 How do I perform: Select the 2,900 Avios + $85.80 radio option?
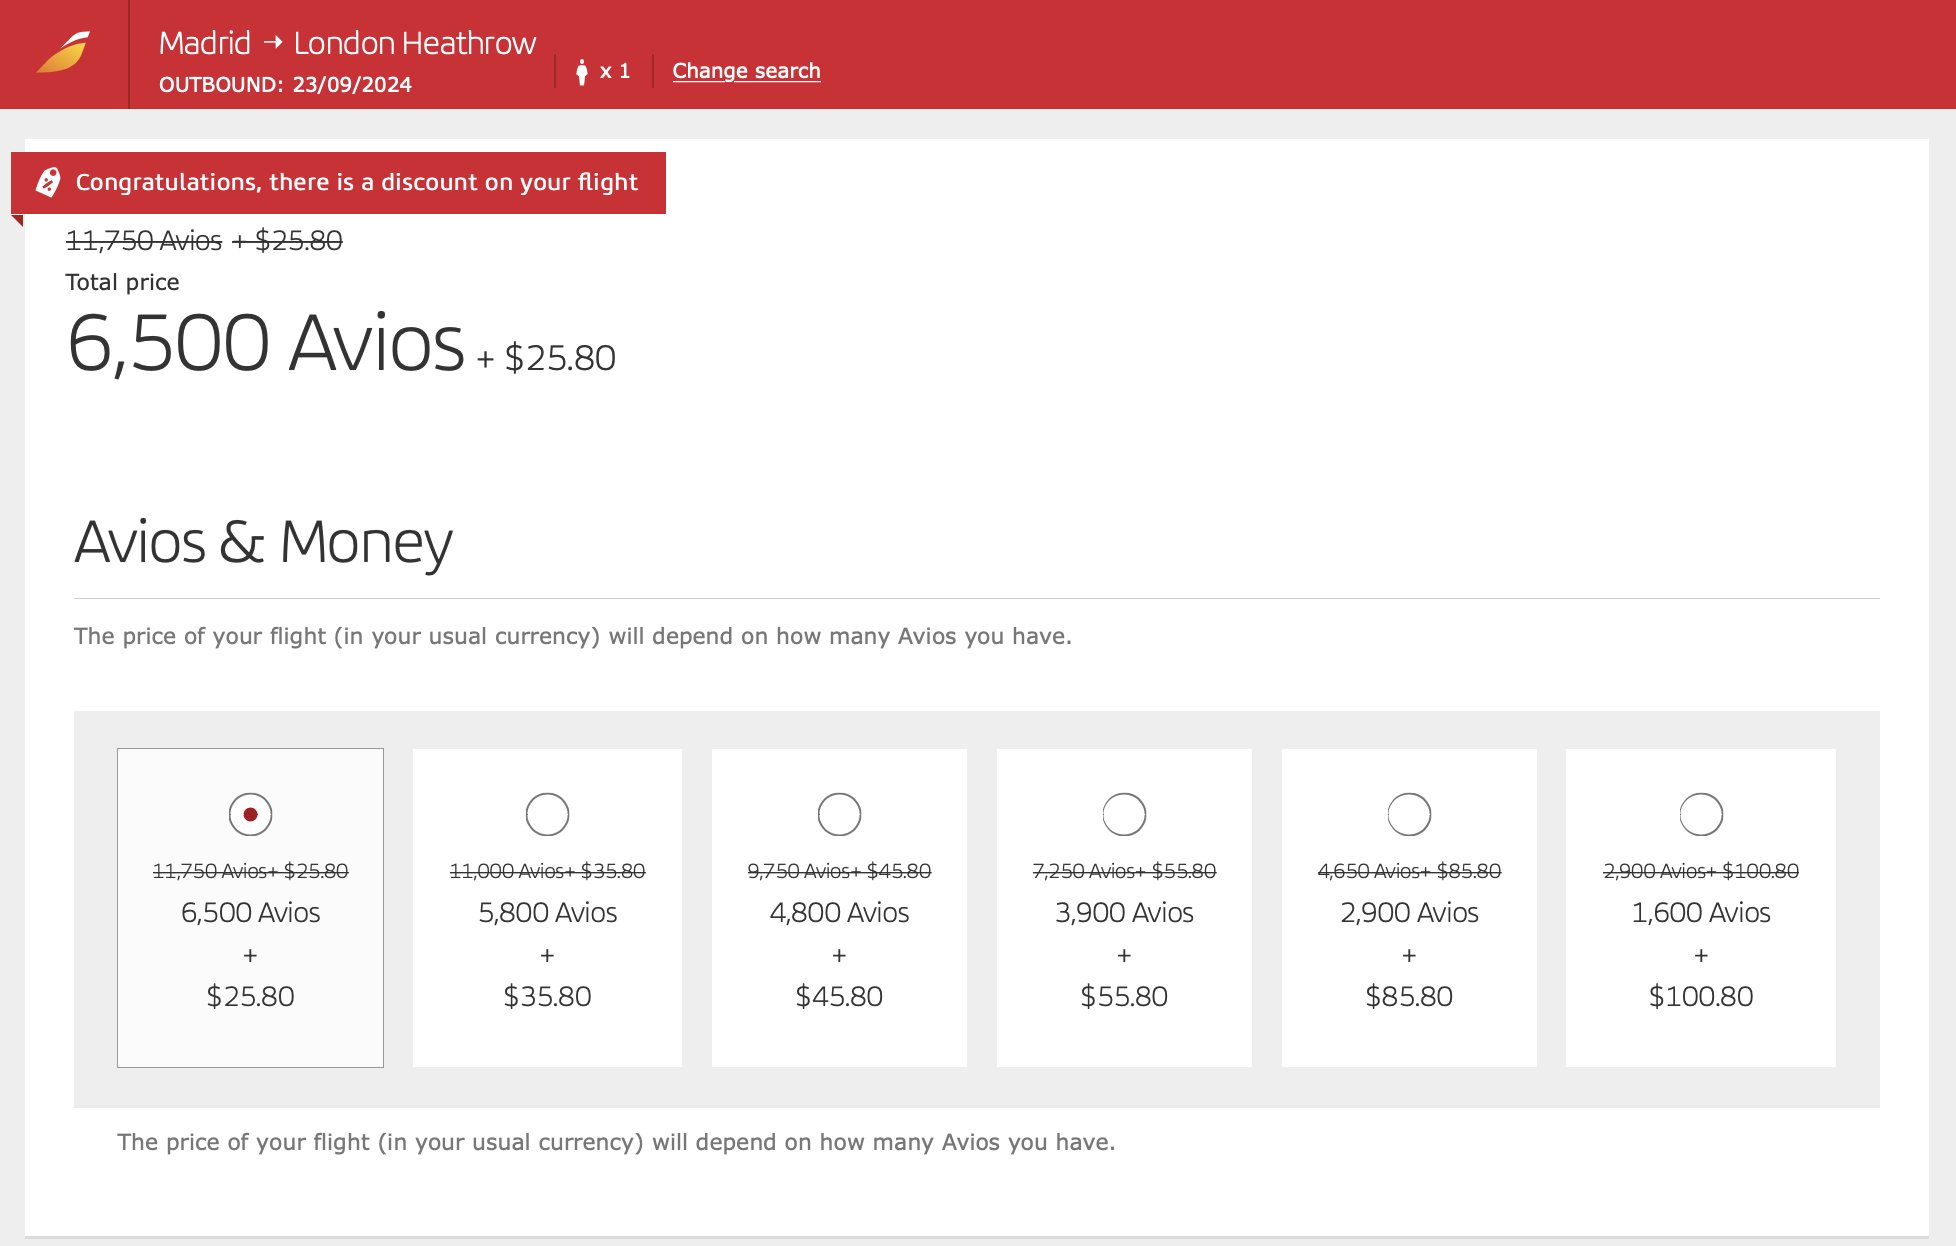(x=1409, y=814)
